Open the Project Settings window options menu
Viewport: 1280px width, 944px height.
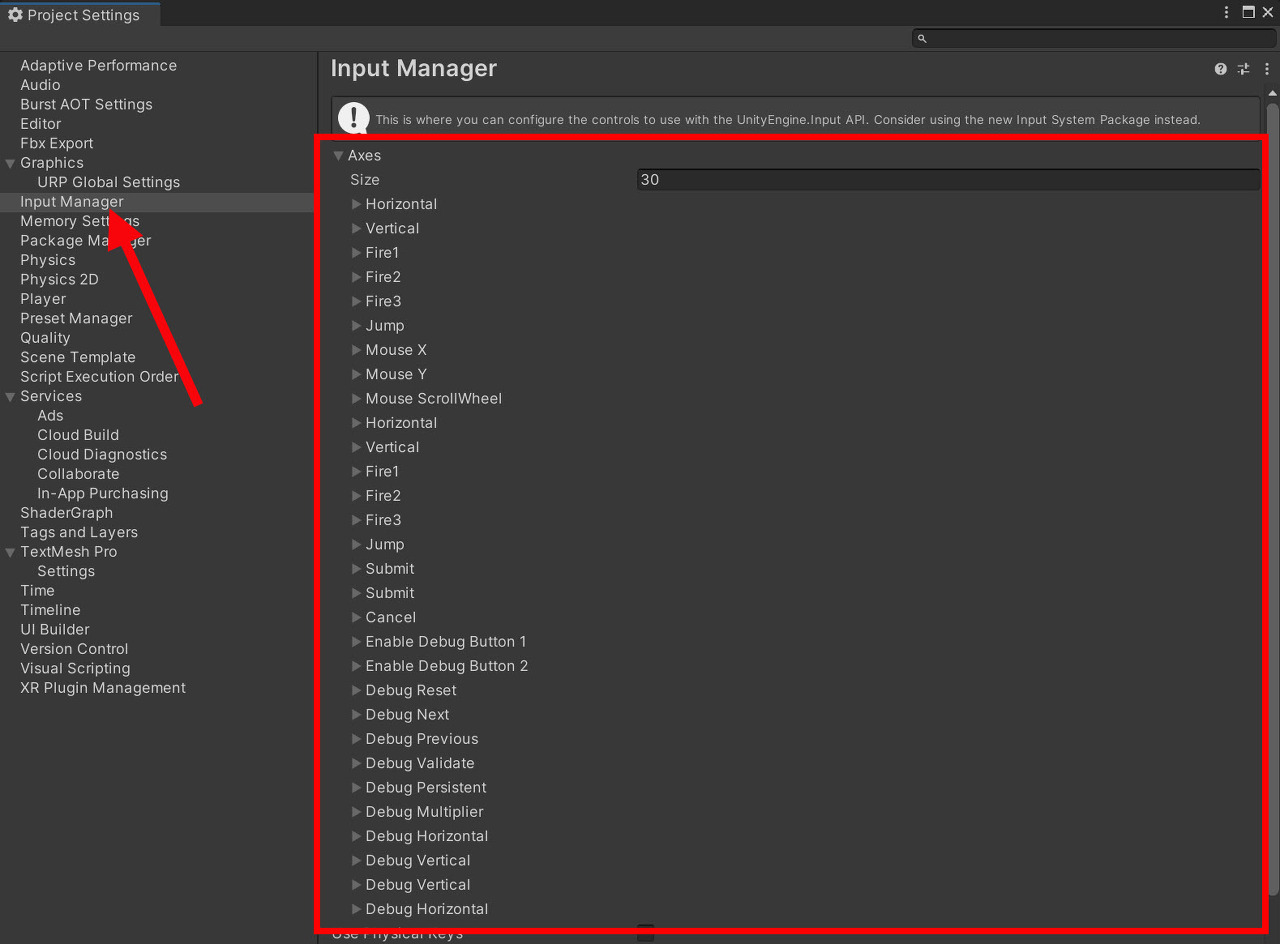(1226, 13)
